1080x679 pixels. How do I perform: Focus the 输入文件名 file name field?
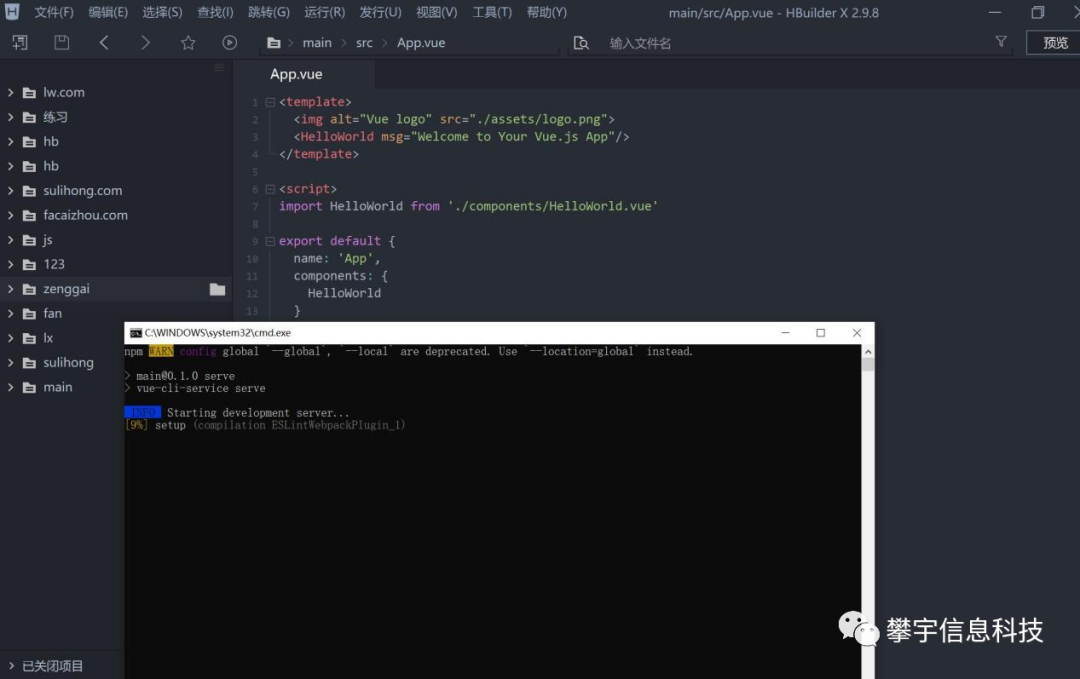pos(792,43)
